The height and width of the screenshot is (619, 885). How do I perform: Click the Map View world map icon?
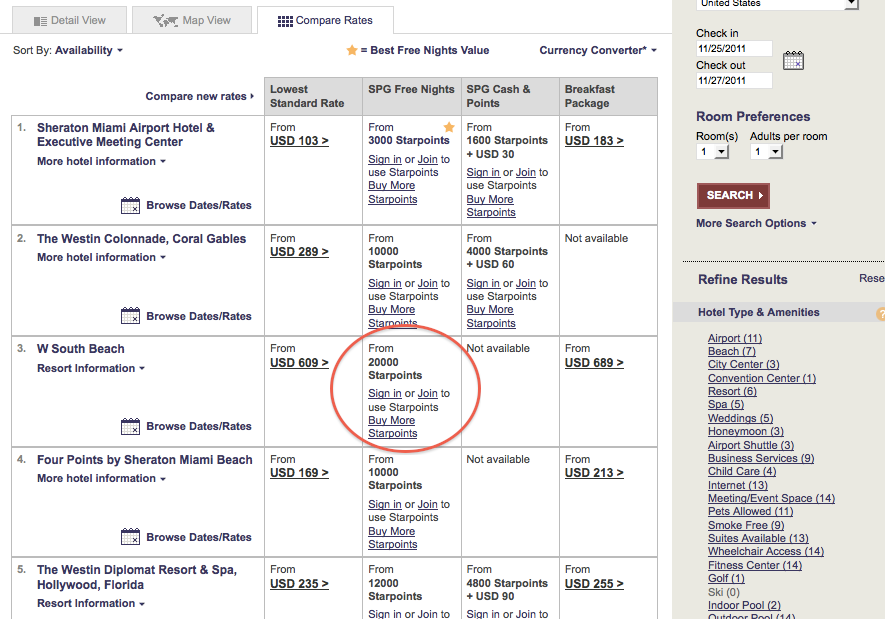(165, 21)
